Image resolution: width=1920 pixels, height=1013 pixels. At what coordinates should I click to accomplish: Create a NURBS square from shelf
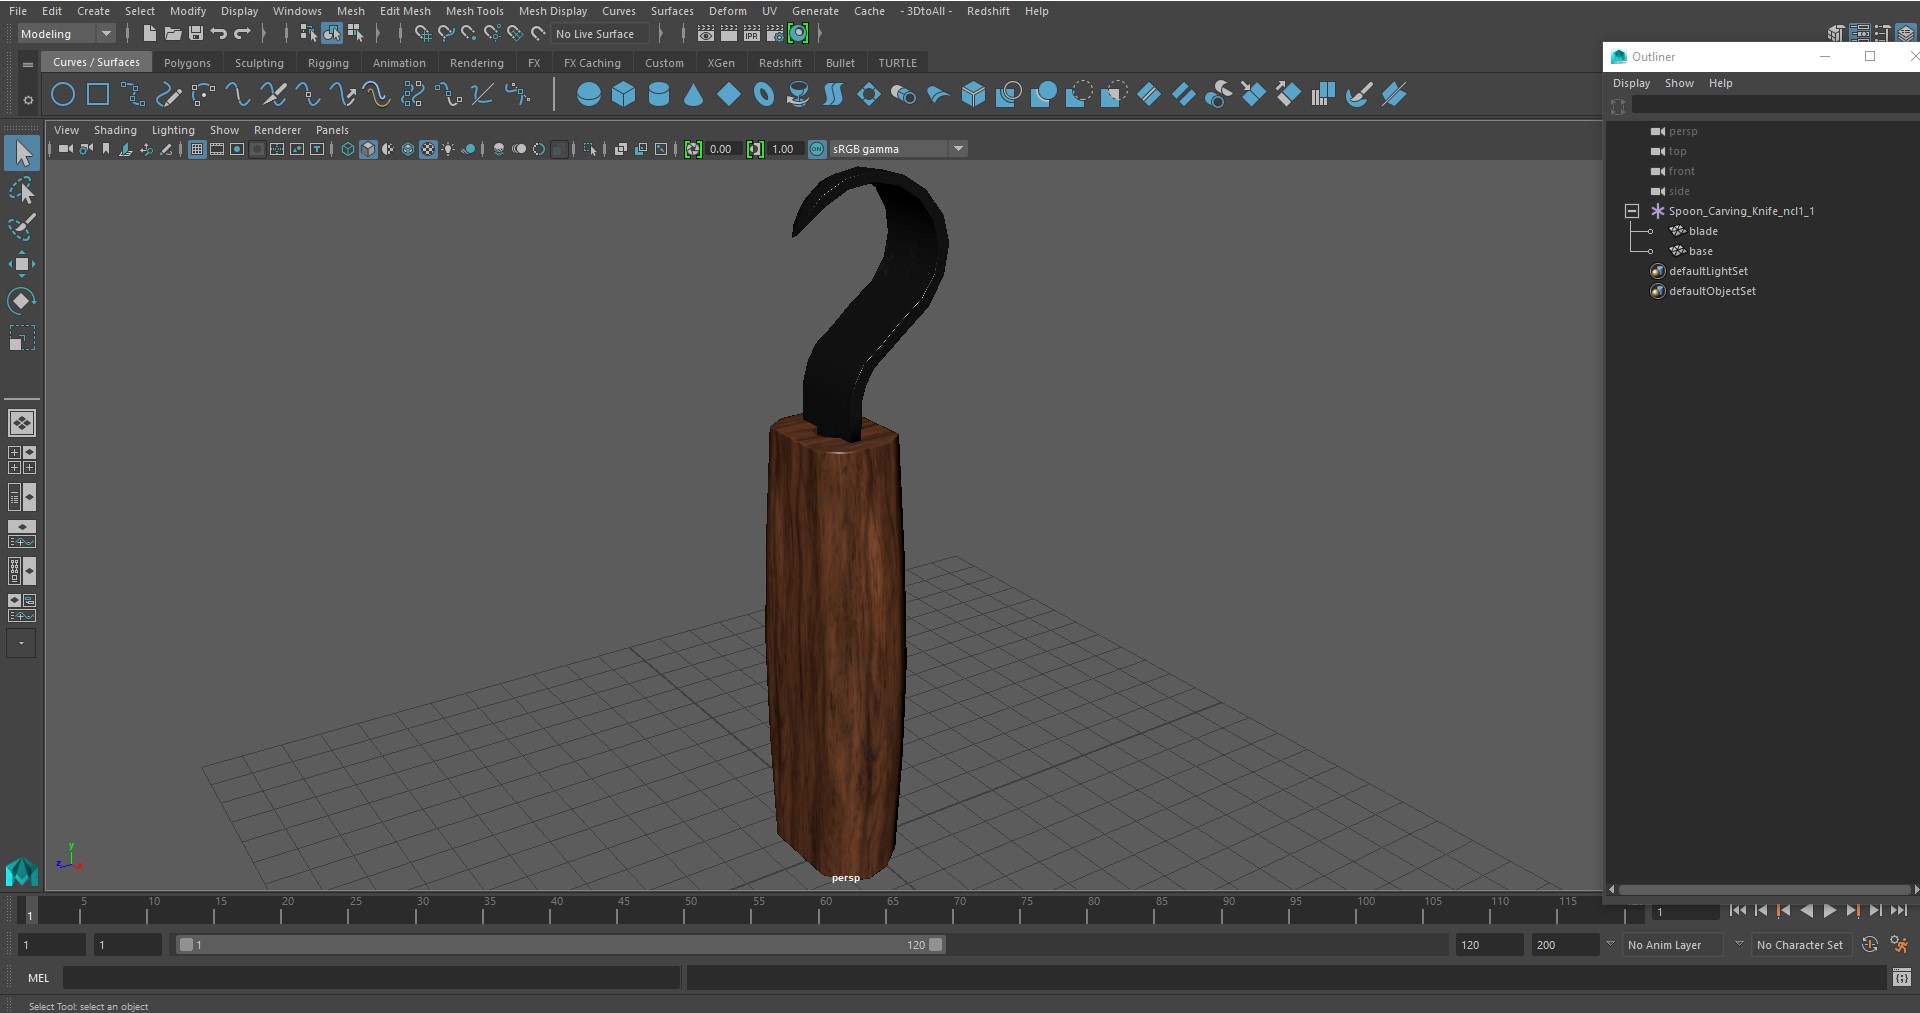98,95
